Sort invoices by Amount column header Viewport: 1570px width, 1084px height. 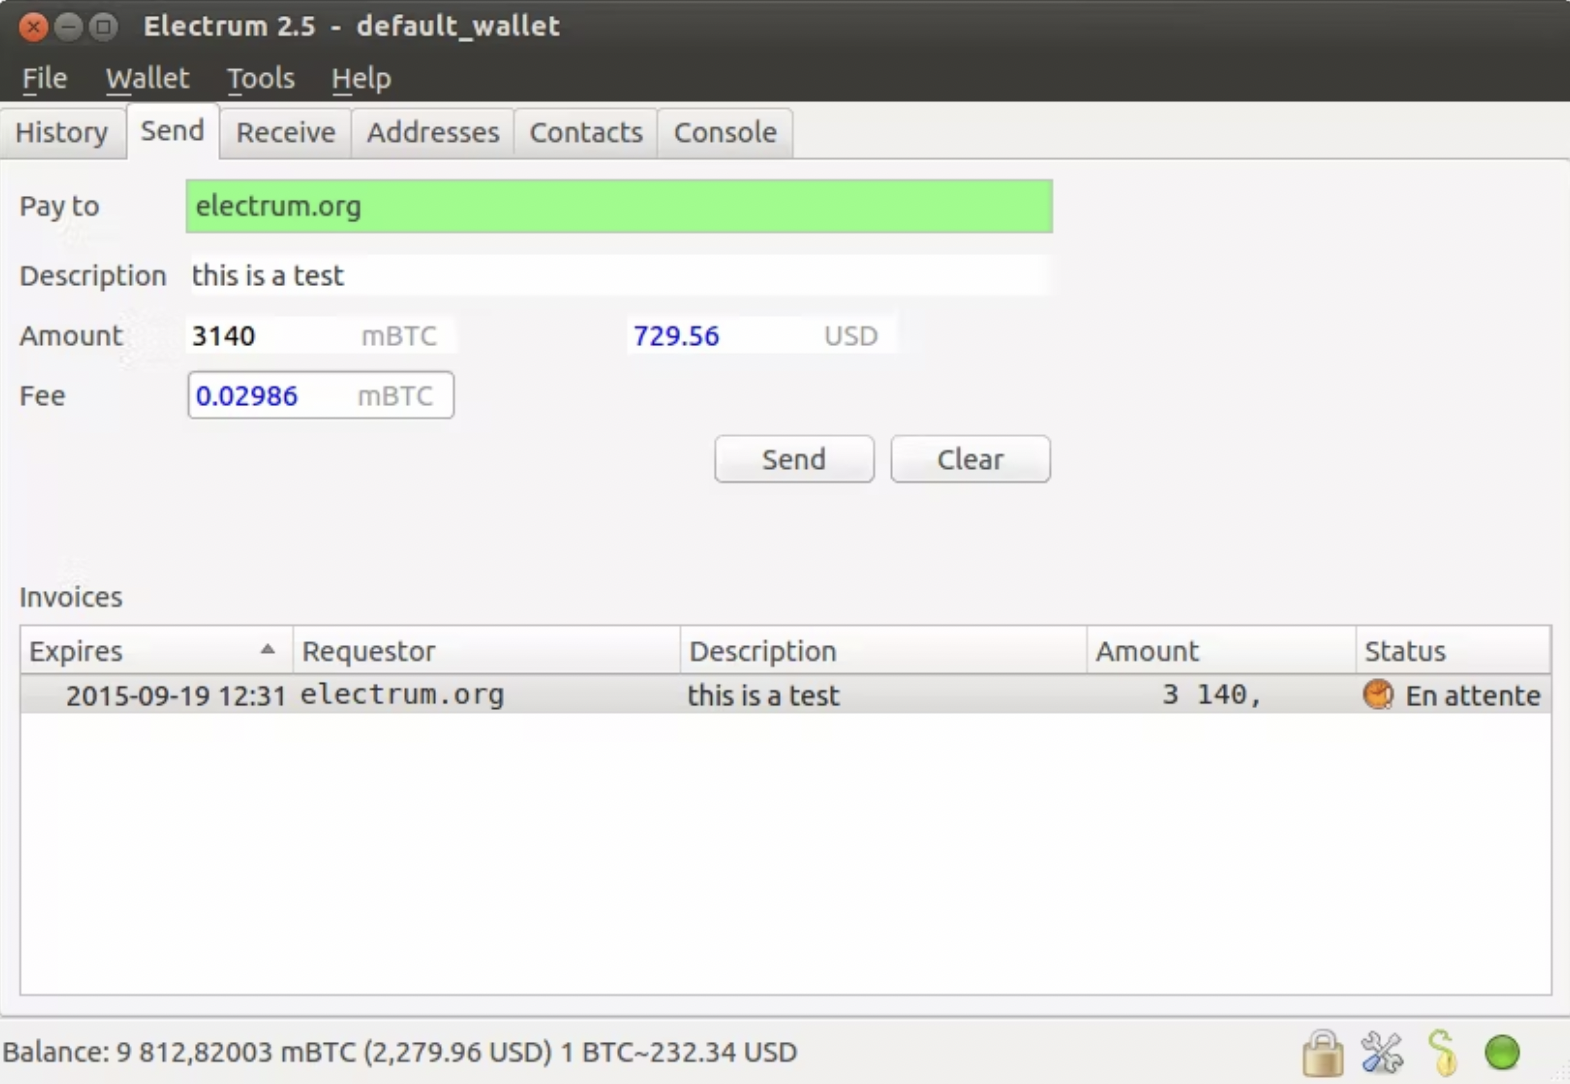pyautogui.click(x=1221, y=651)
